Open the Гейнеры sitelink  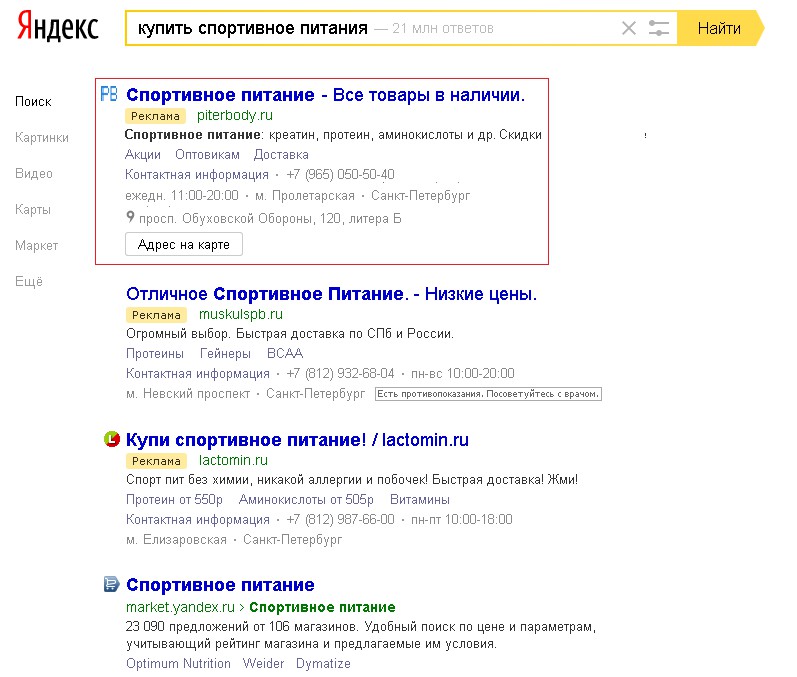coord(225,353)
